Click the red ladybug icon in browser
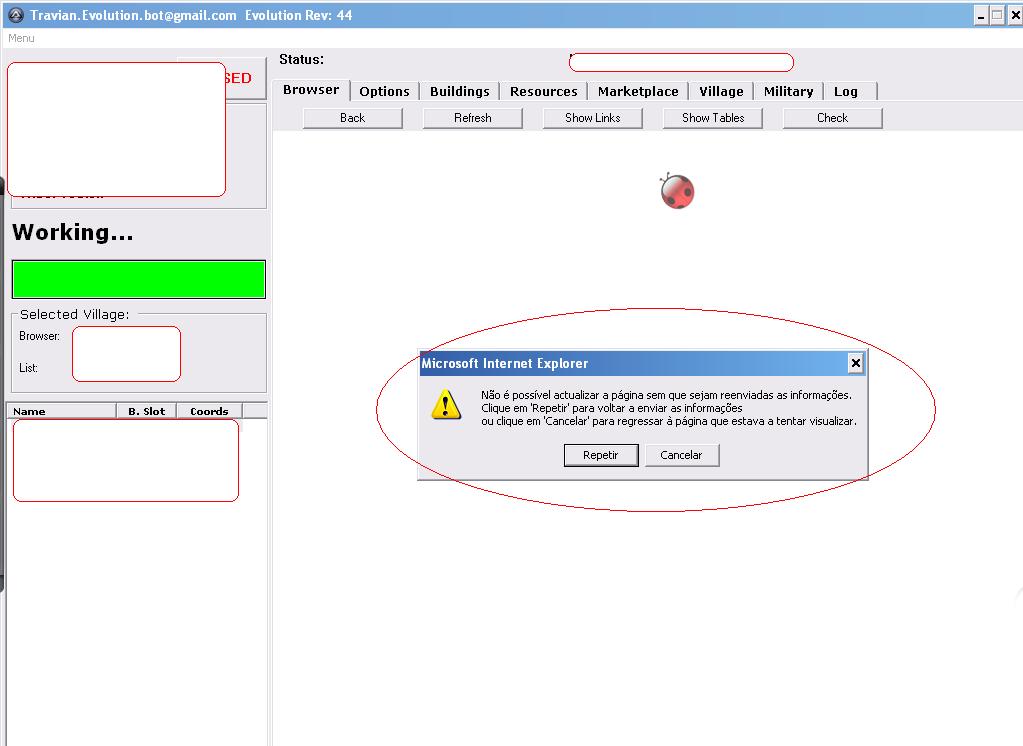The image size is (1023, 746). coord(677,191)
